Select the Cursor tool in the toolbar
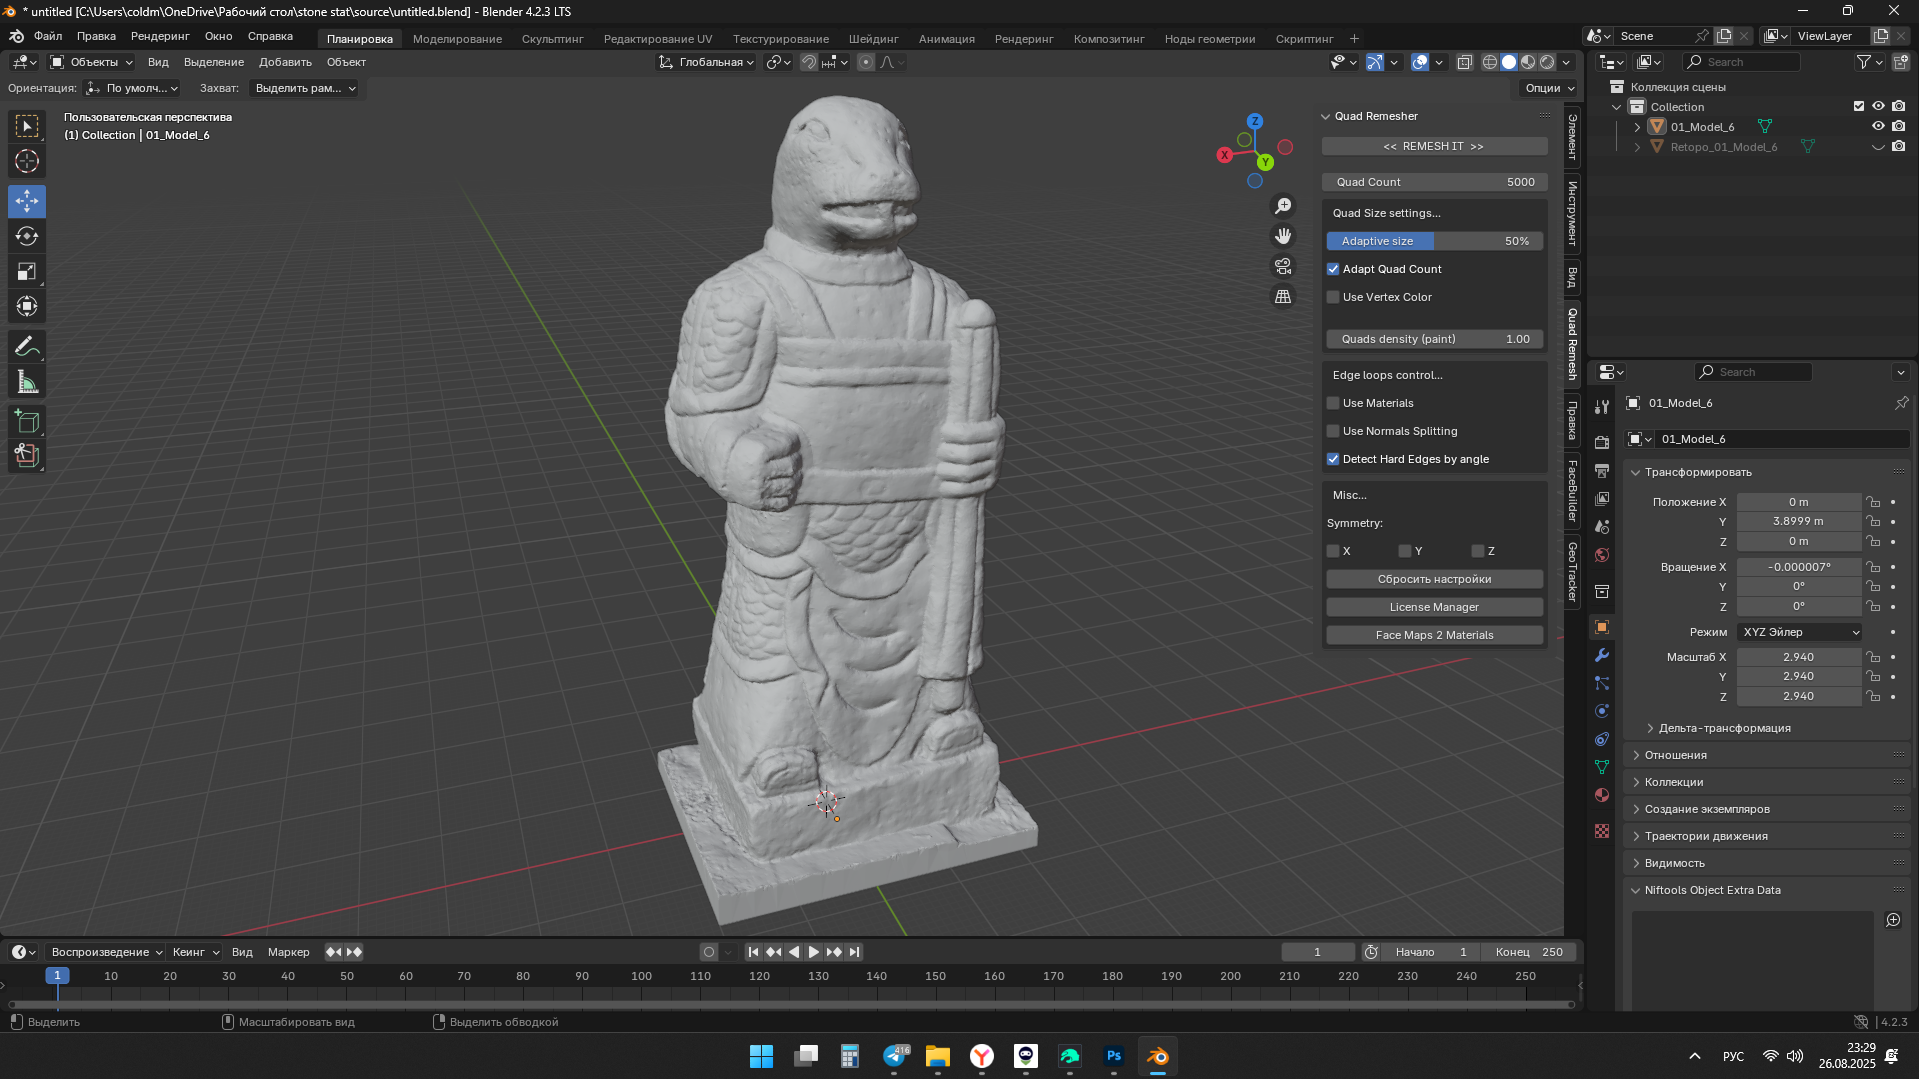 [x=27, y=161]
